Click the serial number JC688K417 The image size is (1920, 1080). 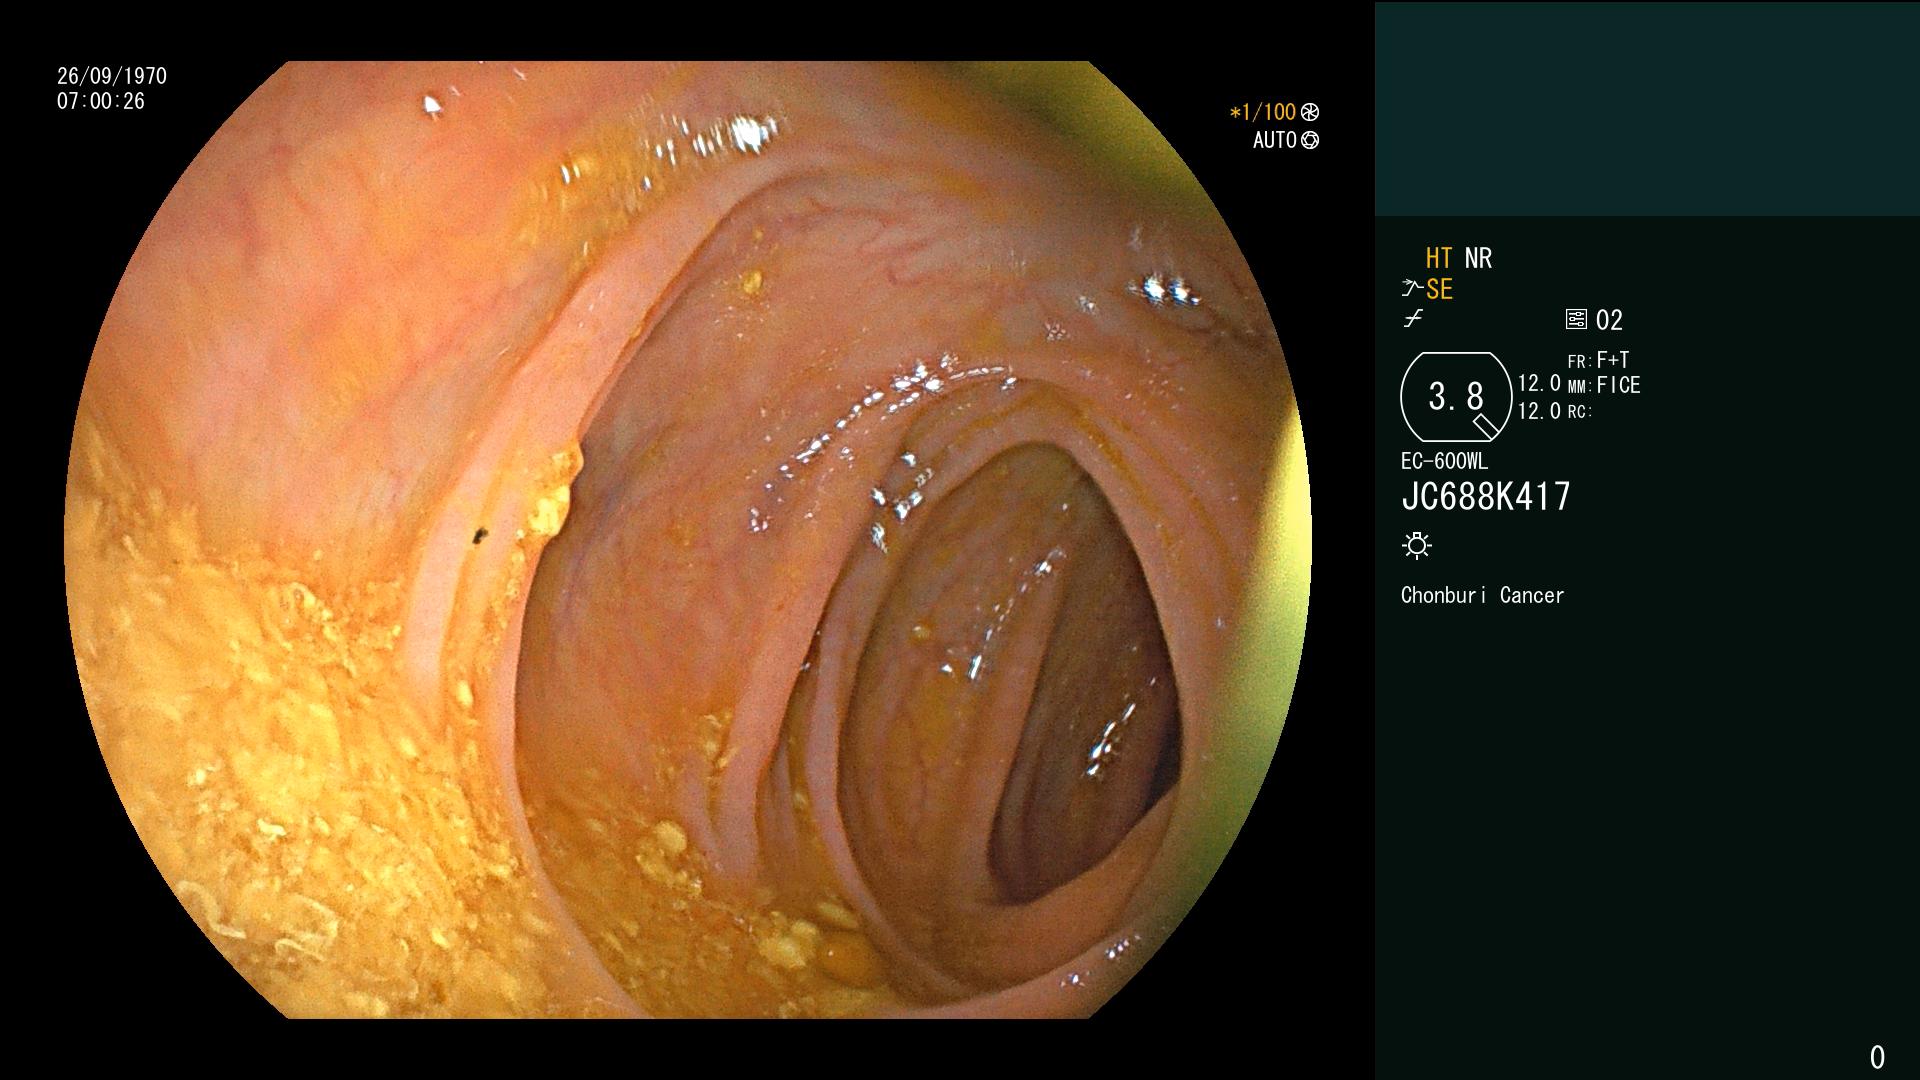pos(1486,497)
